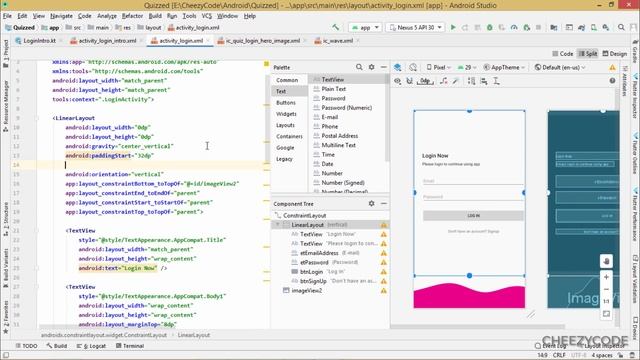Open the design help question-mark icon
Image resolution: width=640 pixels, height=360 pixels.
coord(612,81)
